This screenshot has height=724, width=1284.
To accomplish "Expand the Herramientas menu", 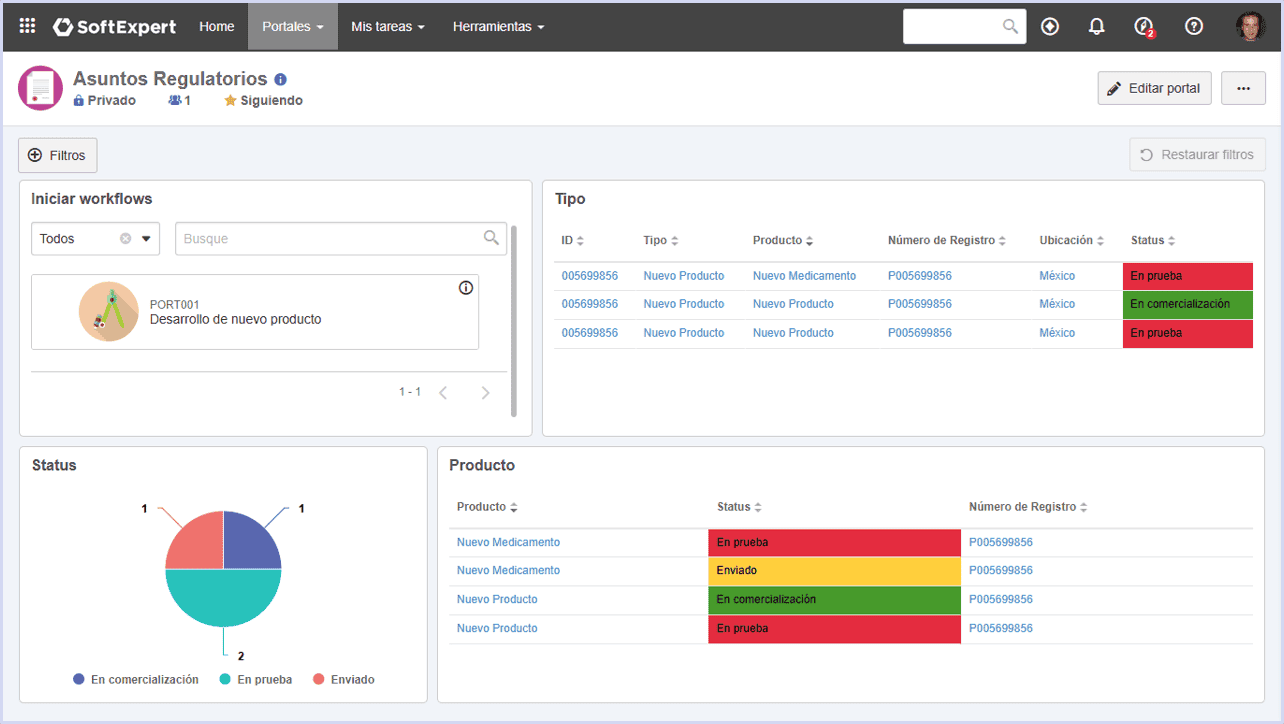I will coord(498,27).
